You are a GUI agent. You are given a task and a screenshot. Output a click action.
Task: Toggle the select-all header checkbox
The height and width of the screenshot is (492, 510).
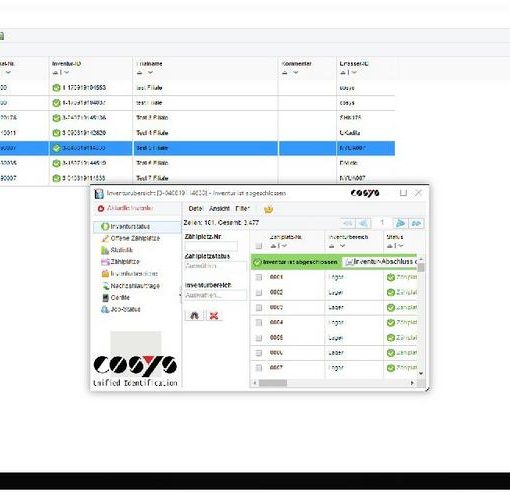[x=259, y=246]
